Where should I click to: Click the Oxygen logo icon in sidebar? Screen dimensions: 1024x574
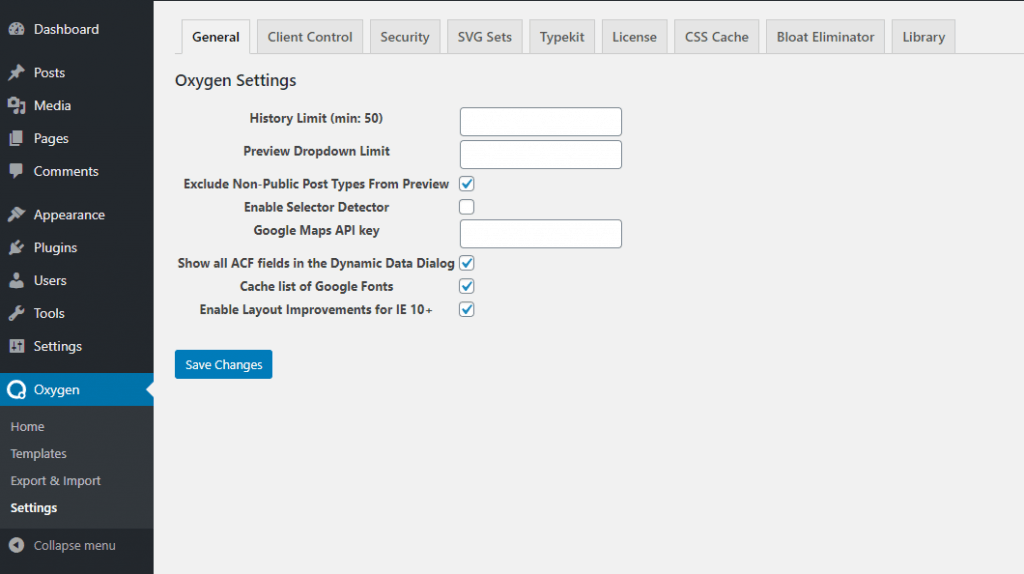coord(16,390)
